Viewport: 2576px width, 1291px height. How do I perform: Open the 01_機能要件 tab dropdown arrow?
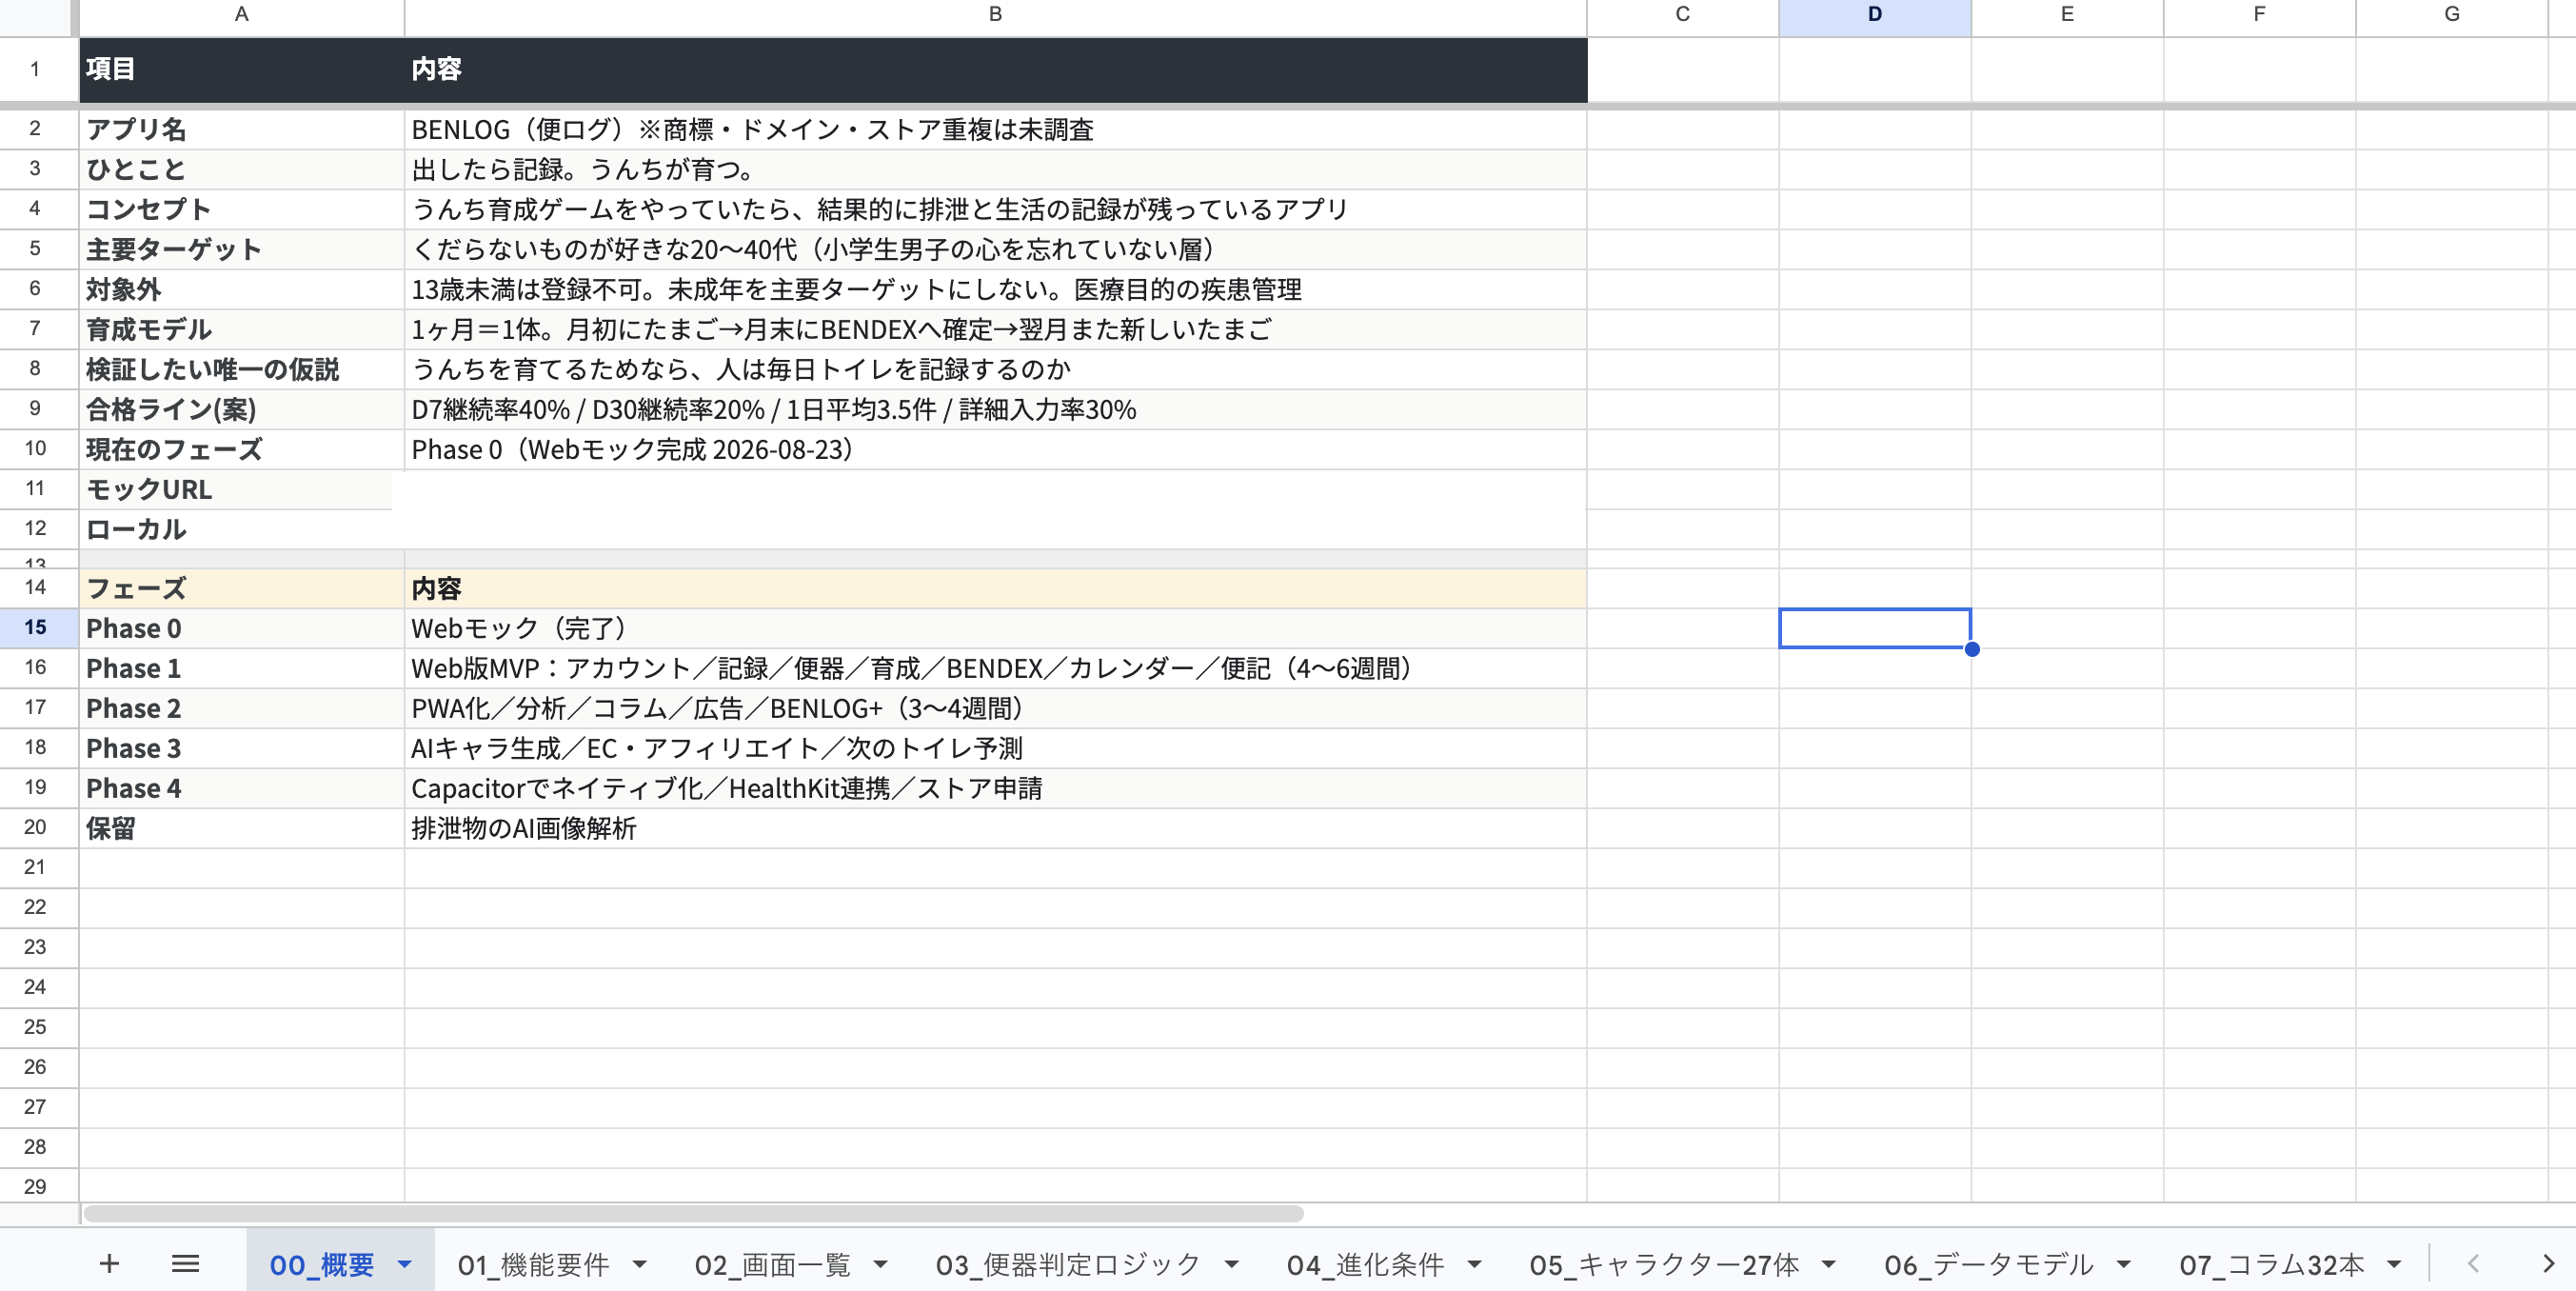[x=640, y=1265]
